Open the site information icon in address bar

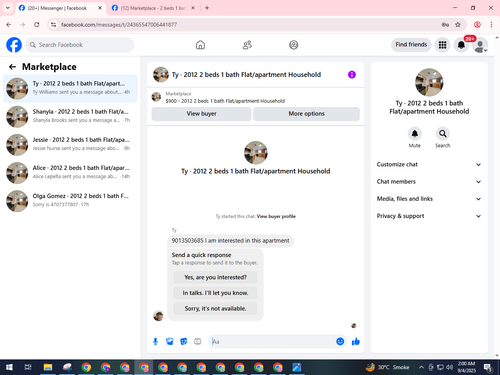pyautogui.click(x=54, y=25)
